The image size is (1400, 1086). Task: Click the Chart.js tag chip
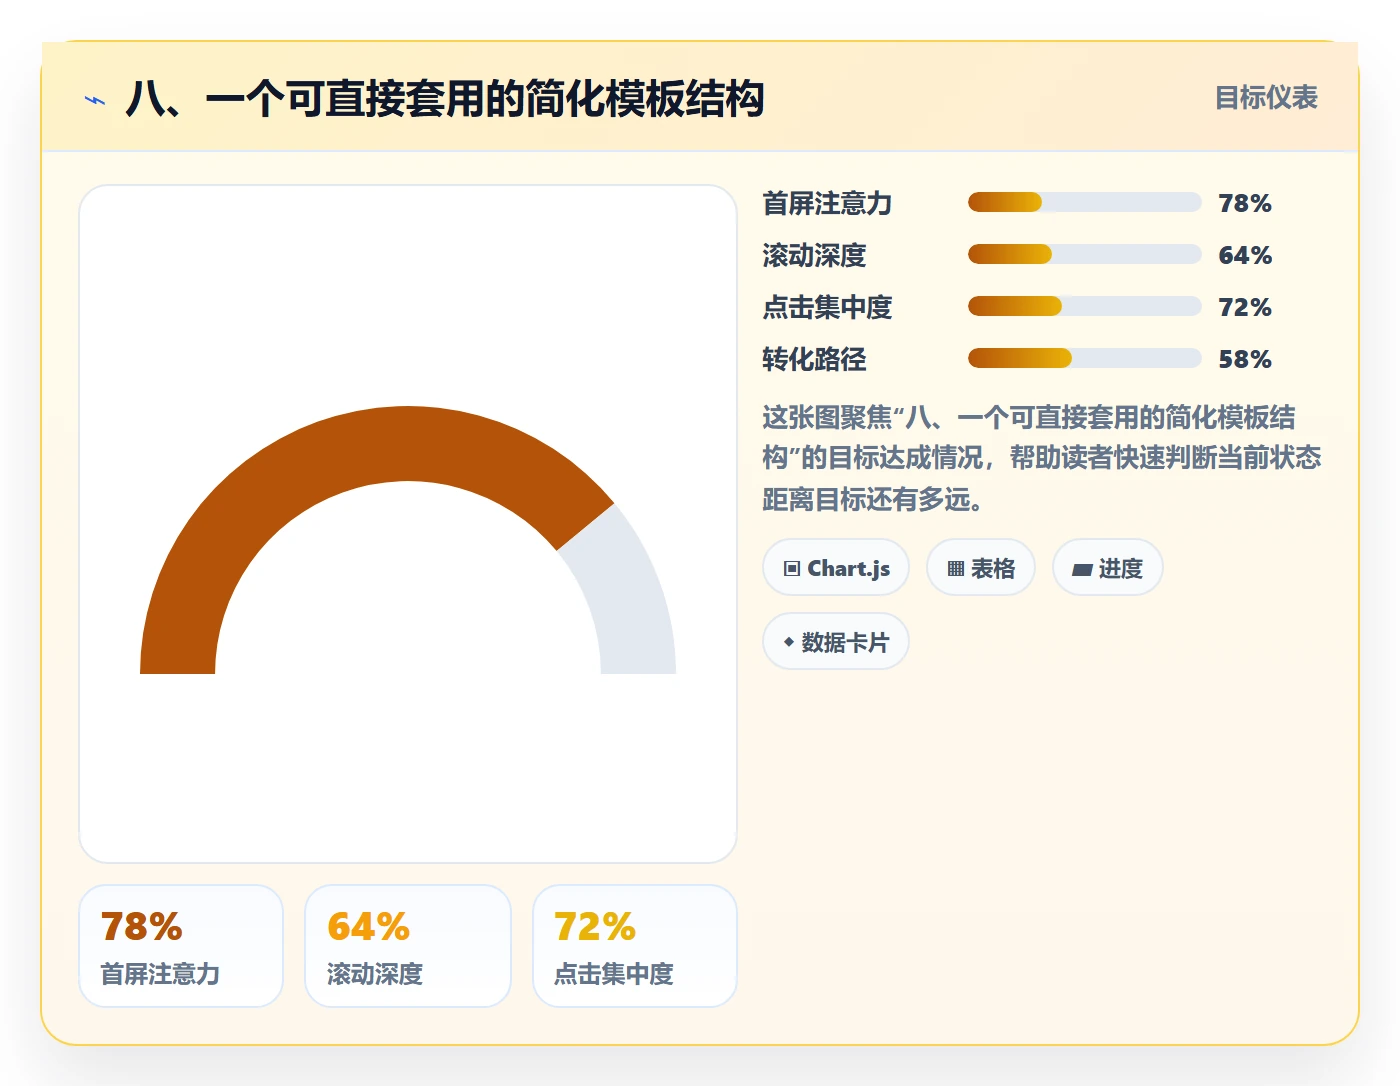(836, 568)
